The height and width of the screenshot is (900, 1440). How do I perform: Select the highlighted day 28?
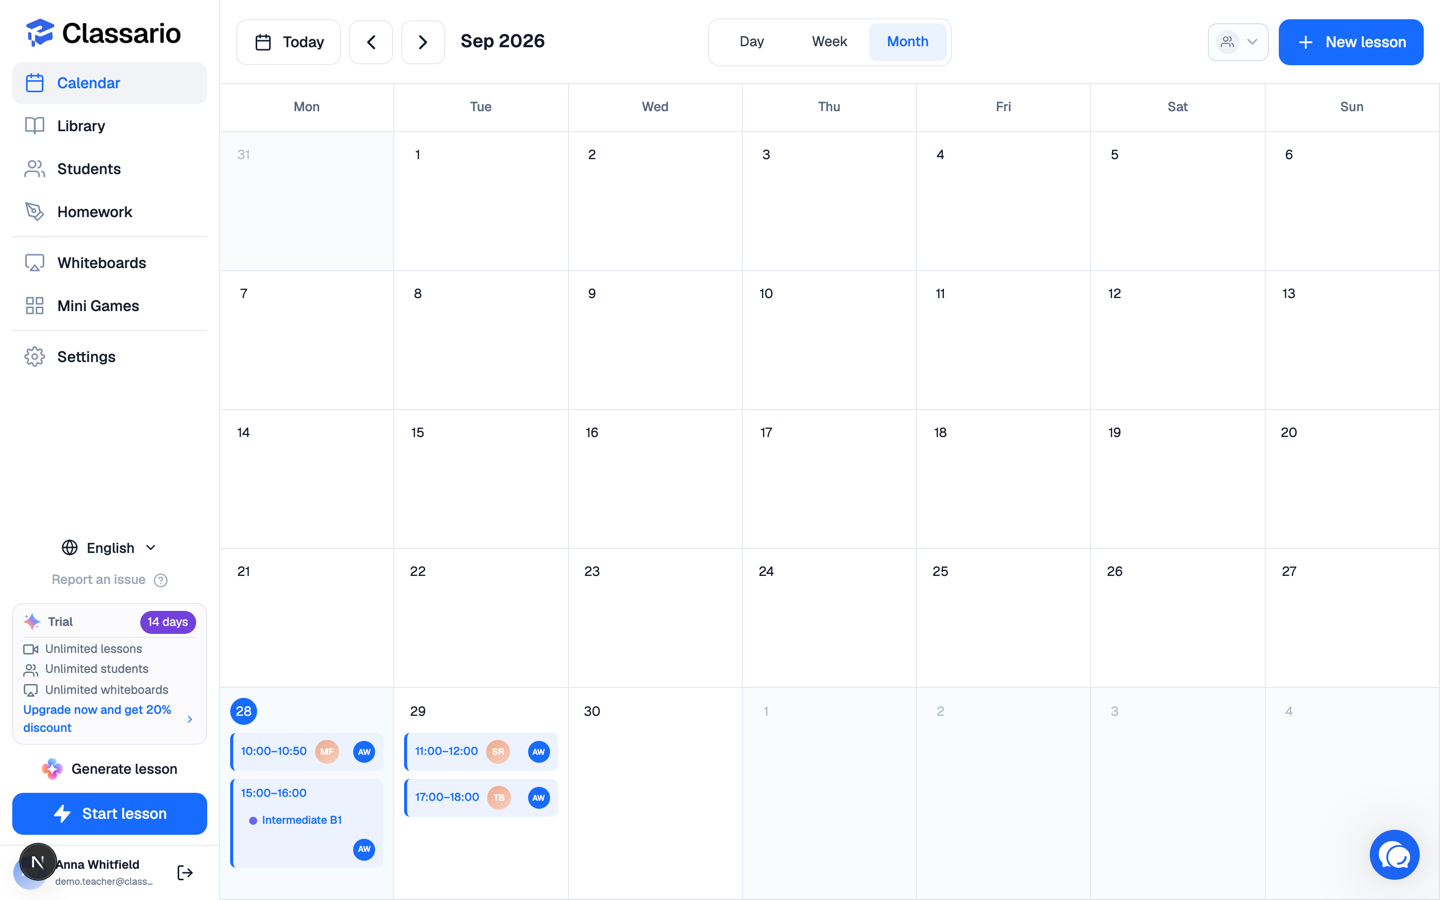pyautogui.click(x=243, y=711)
